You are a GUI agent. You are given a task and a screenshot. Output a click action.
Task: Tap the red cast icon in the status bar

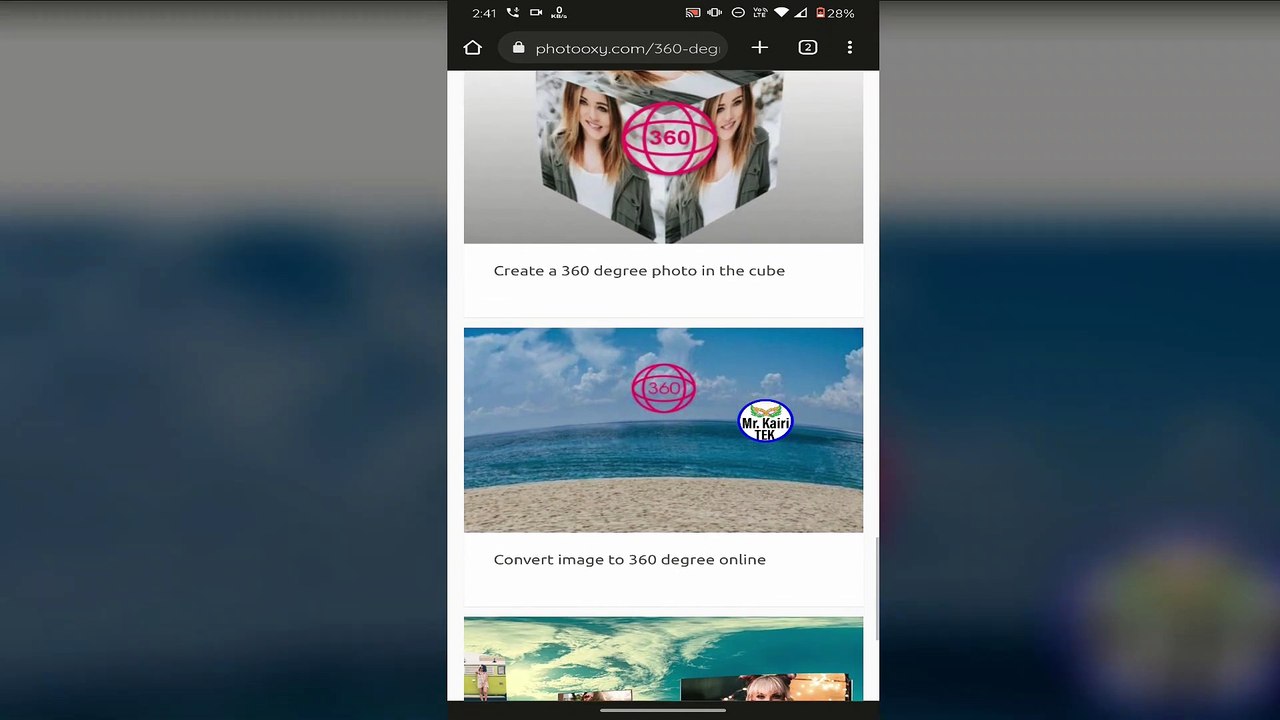[693, 13]
